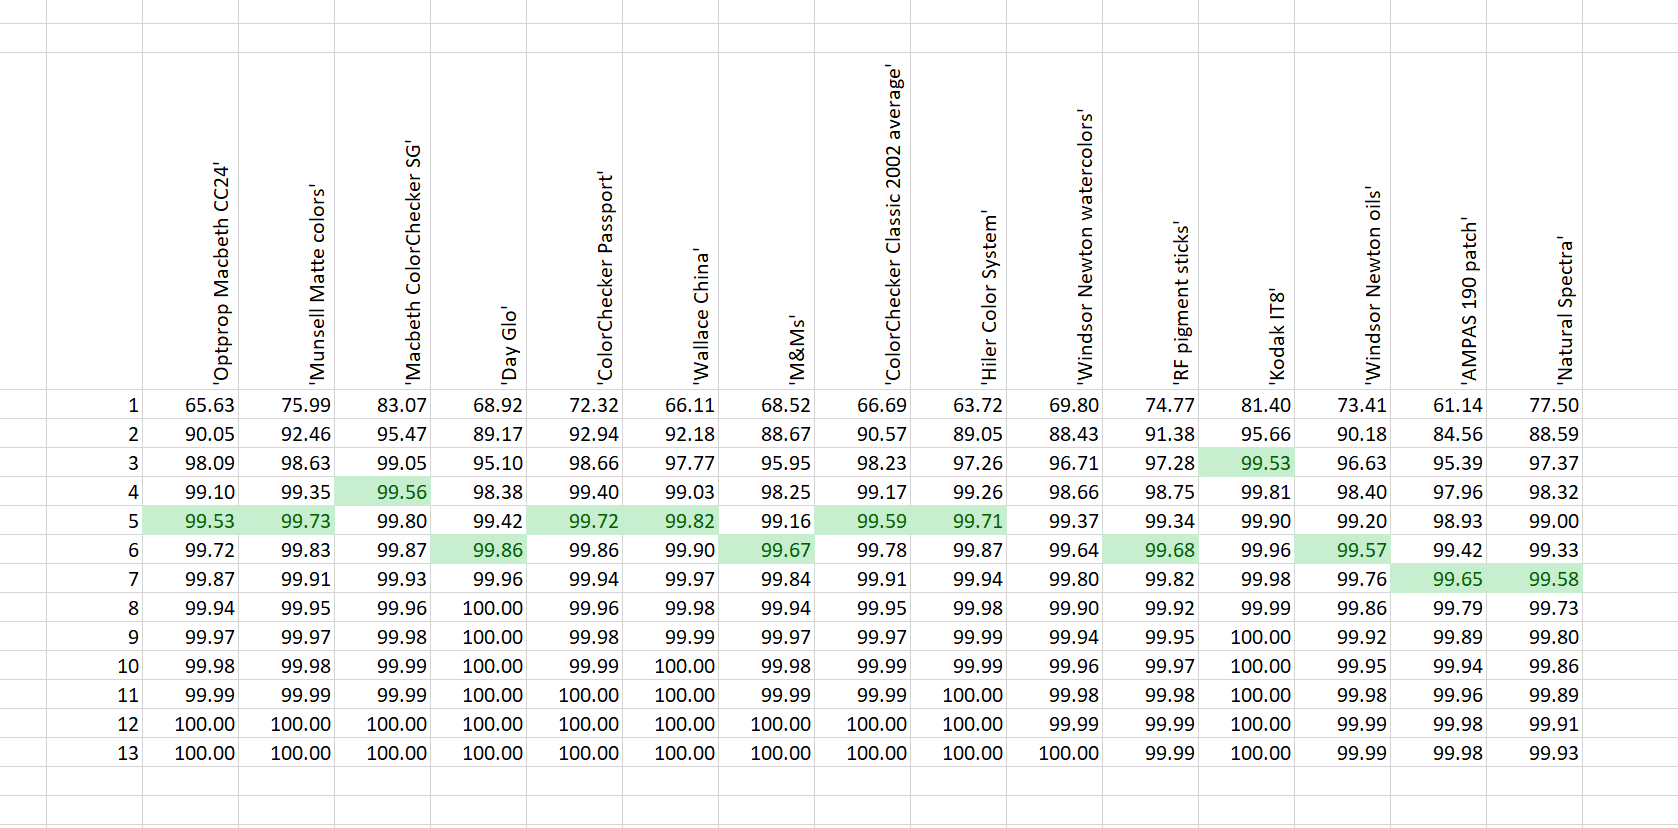Click the 'RF pigment sticks' header cell
Viewport: 1678px width, 828px height.
coord(1150,221)
